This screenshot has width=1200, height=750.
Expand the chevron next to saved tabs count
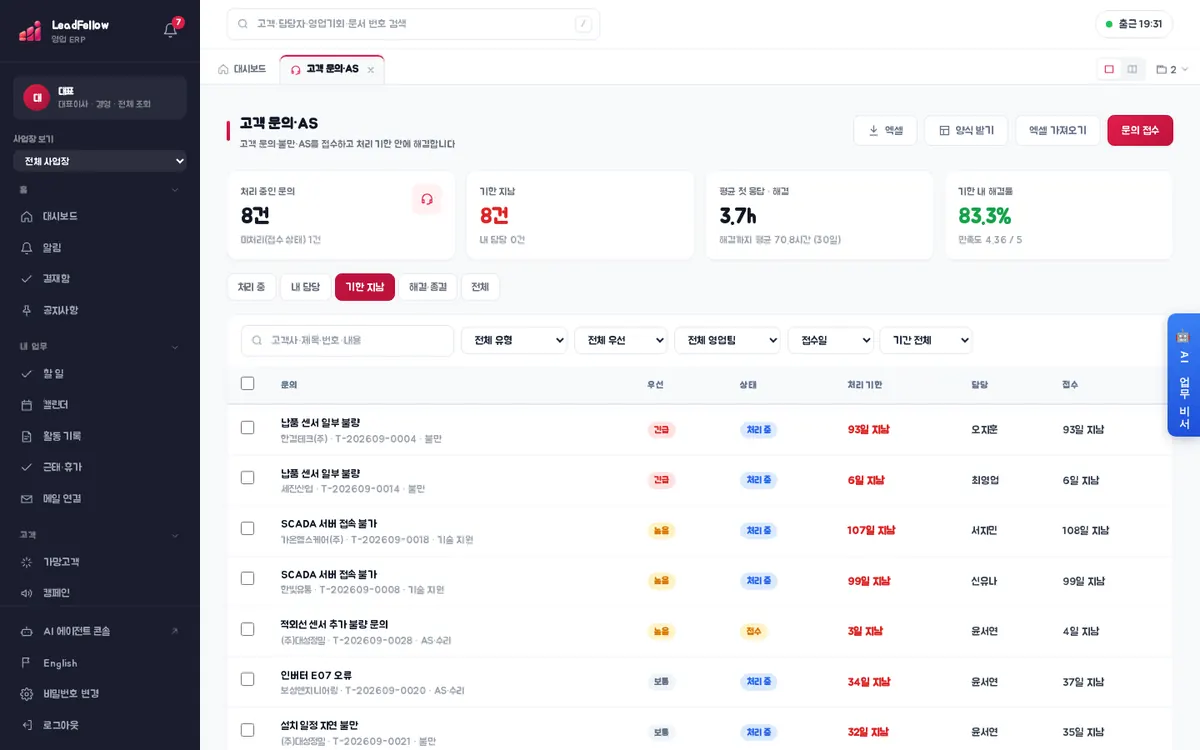point(1185,70)
